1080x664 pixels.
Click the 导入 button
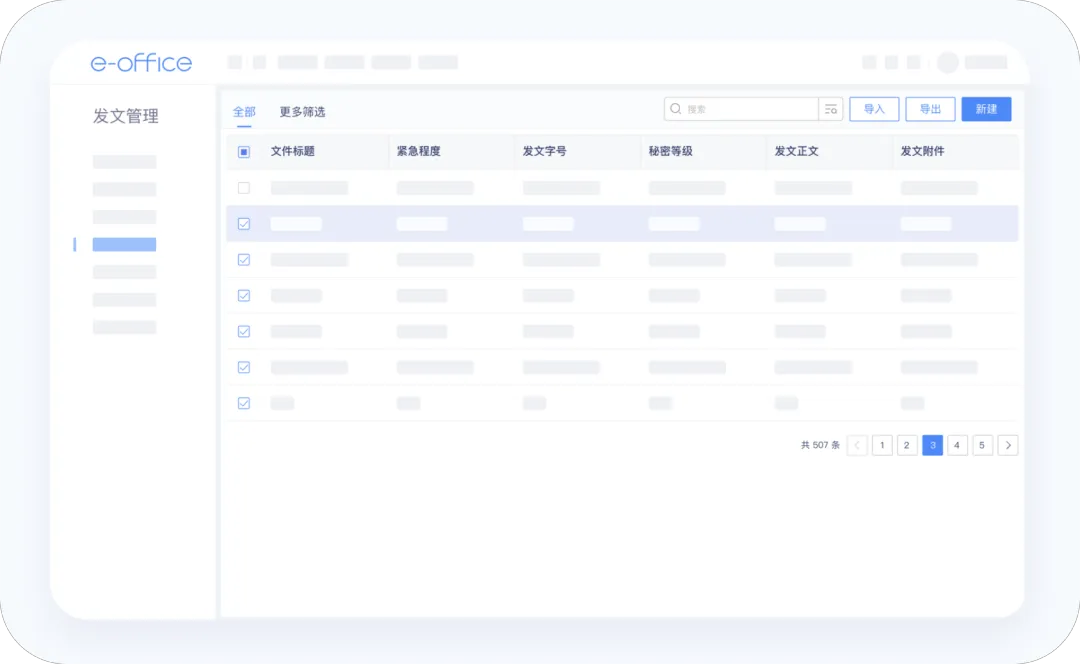point(874,109)
